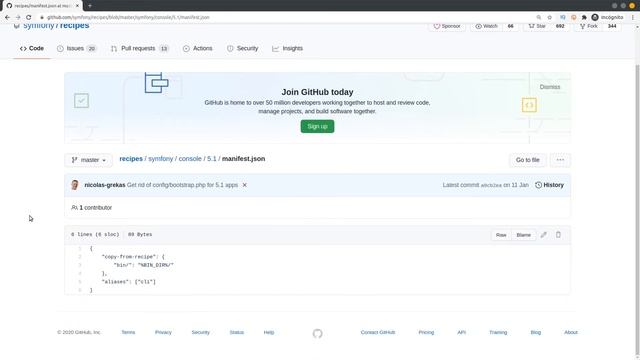Open console breadcrumb folder link
The image size is (640, 360).
click(x=190, y=159)
